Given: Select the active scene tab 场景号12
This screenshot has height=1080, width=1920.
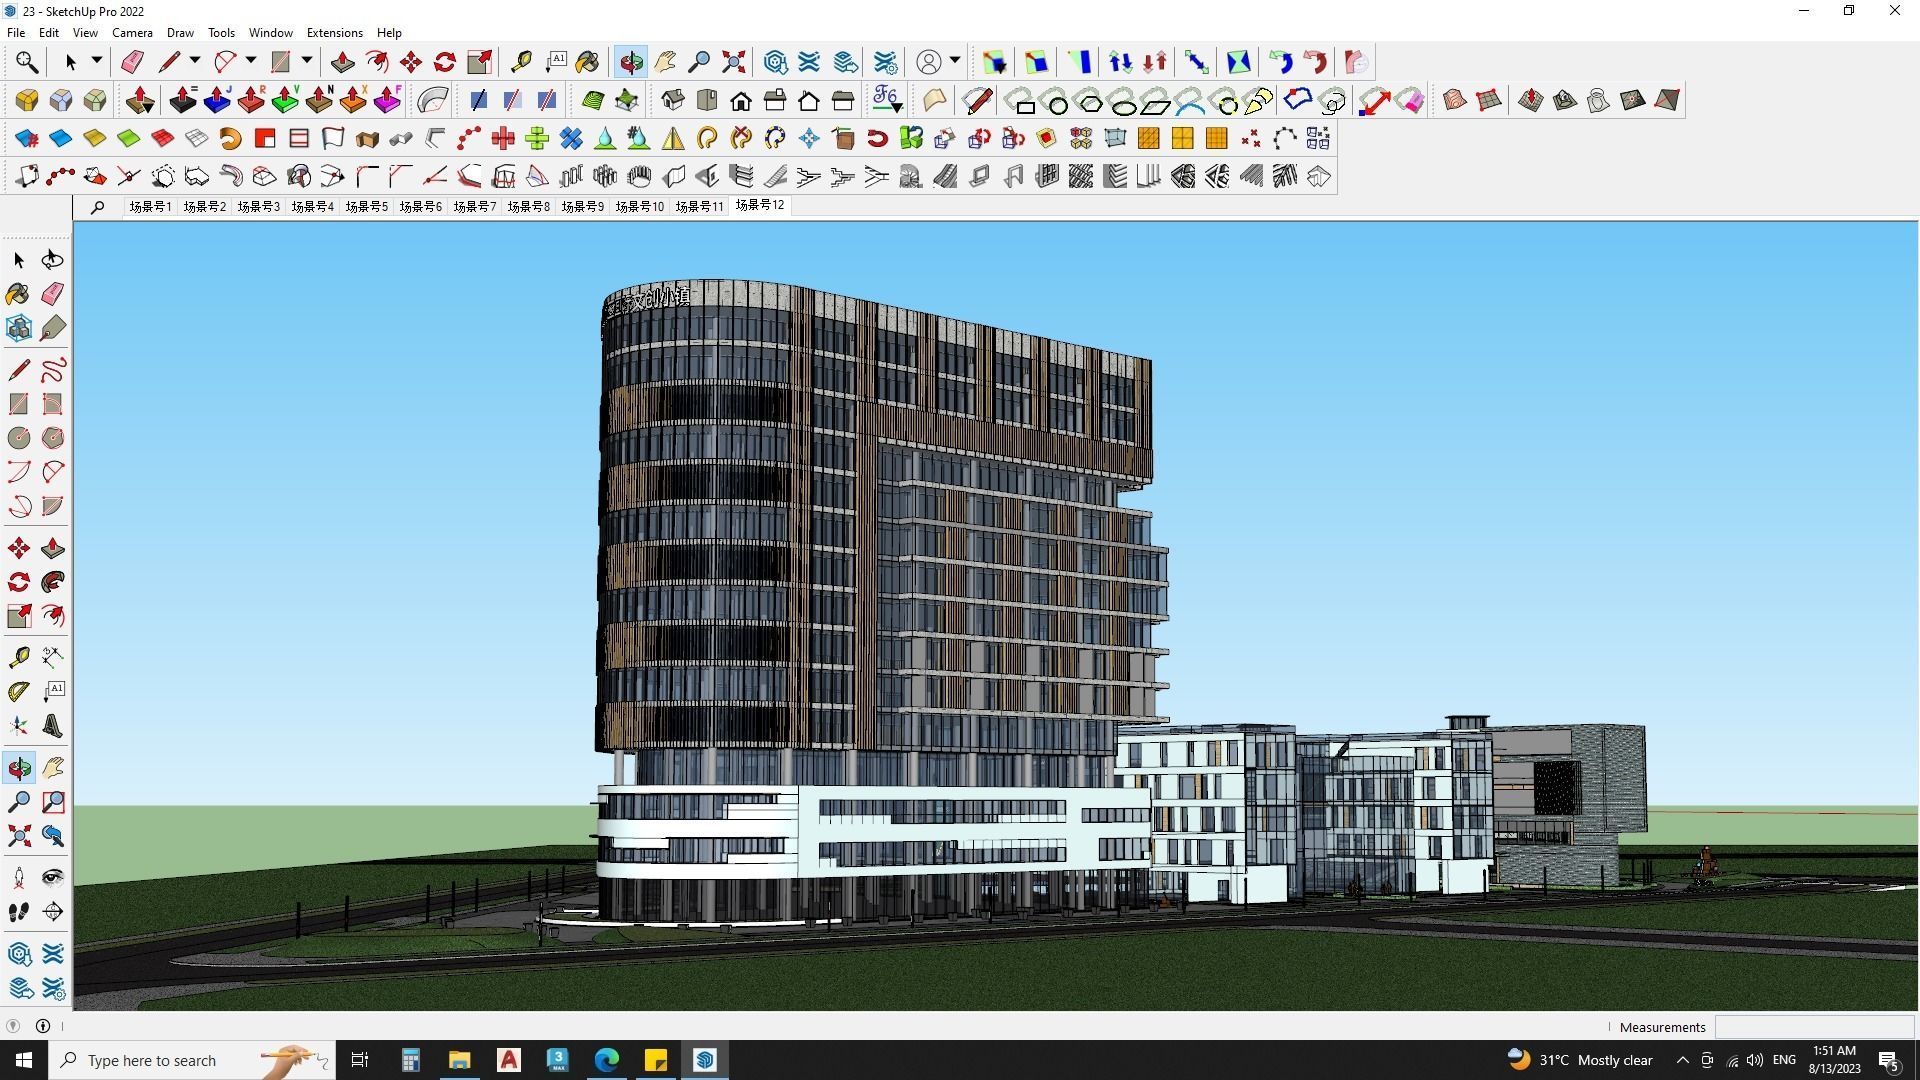Looking at the screenshot, I should tap(760, 205).
